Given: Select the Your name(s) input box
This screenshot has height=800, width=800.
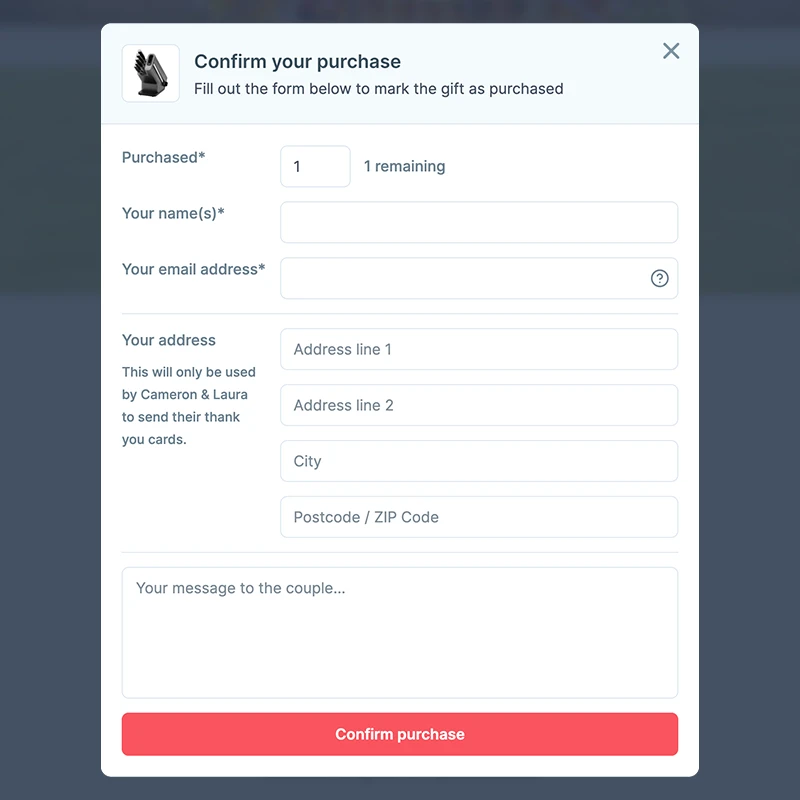Looking at the screenshot, I should [x=478, y=222].
